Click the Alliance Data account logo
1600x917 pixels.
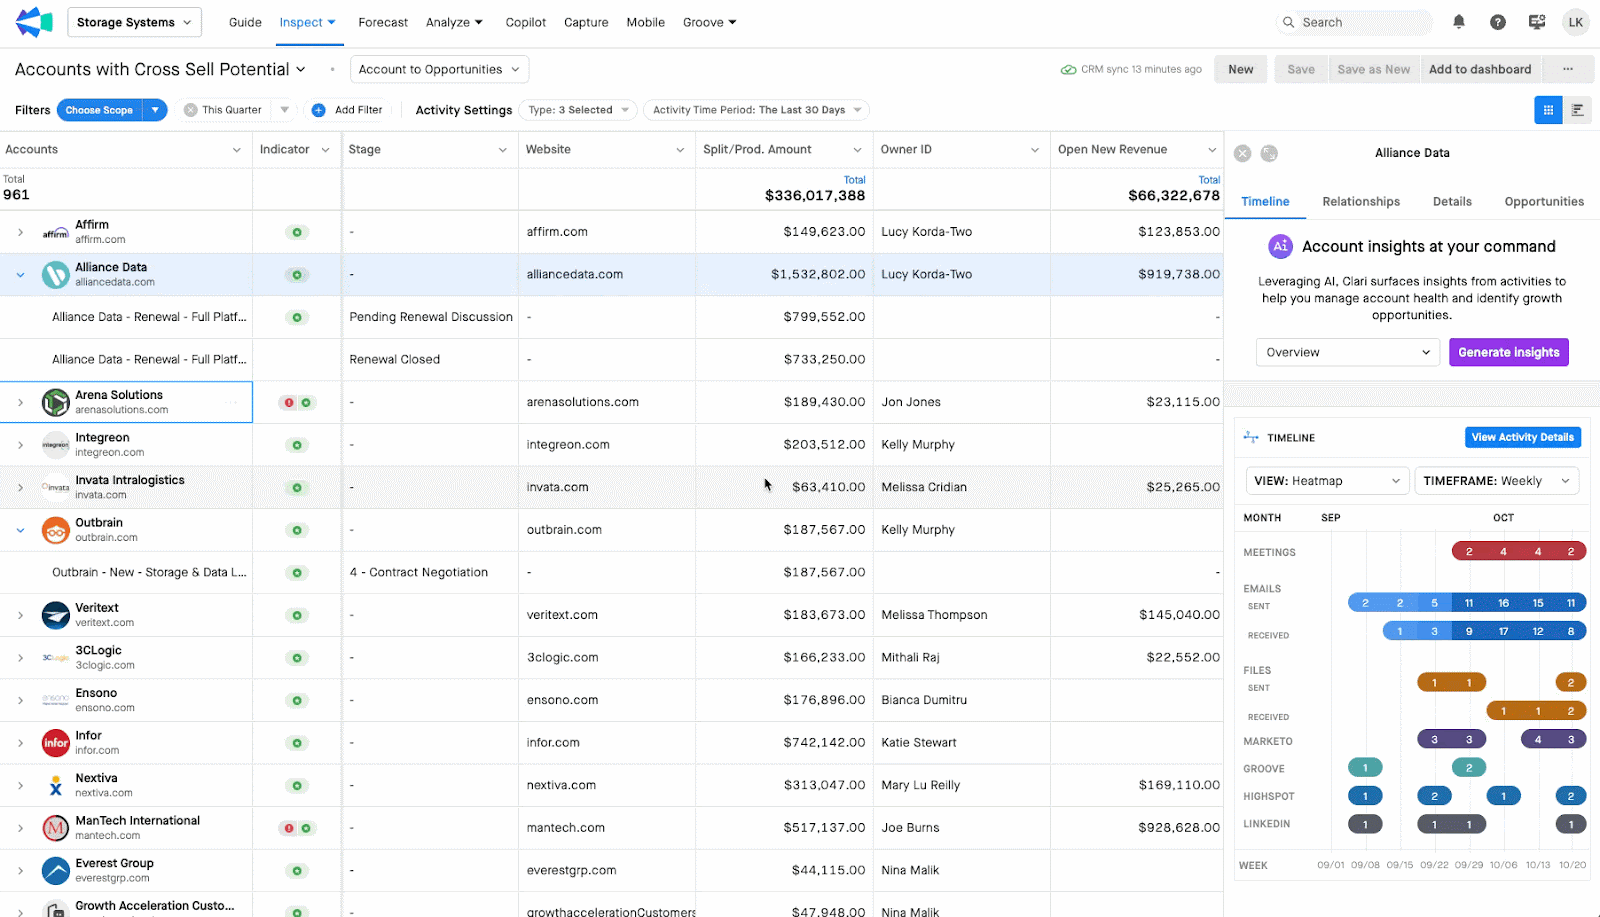click(56, 275)
